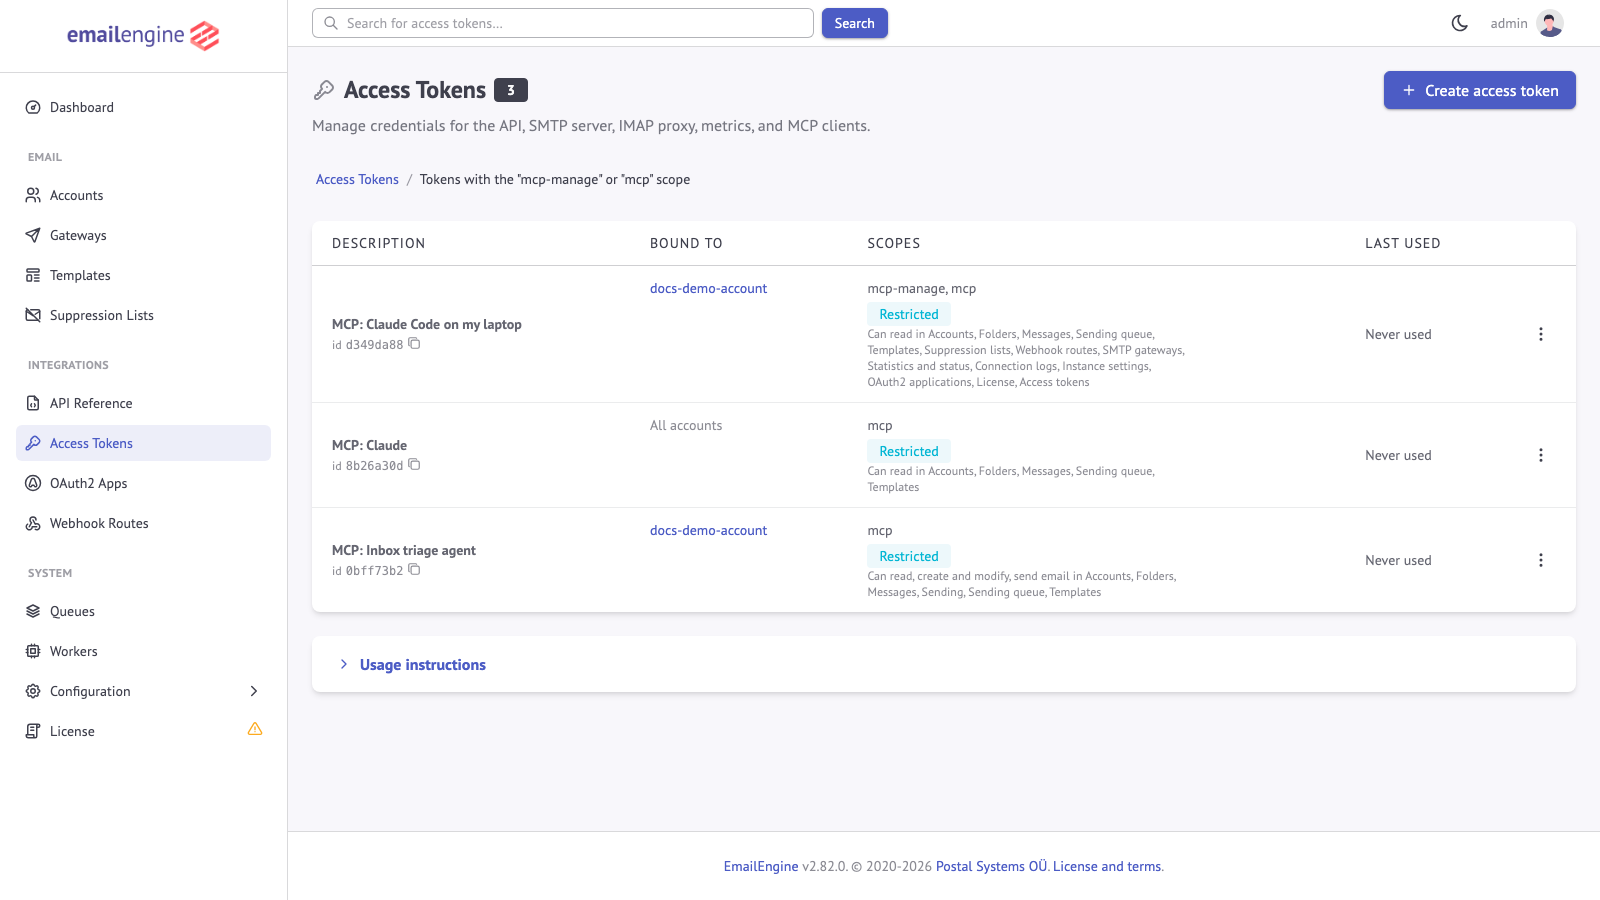Open License and terms footer link

click(1107, 866)
